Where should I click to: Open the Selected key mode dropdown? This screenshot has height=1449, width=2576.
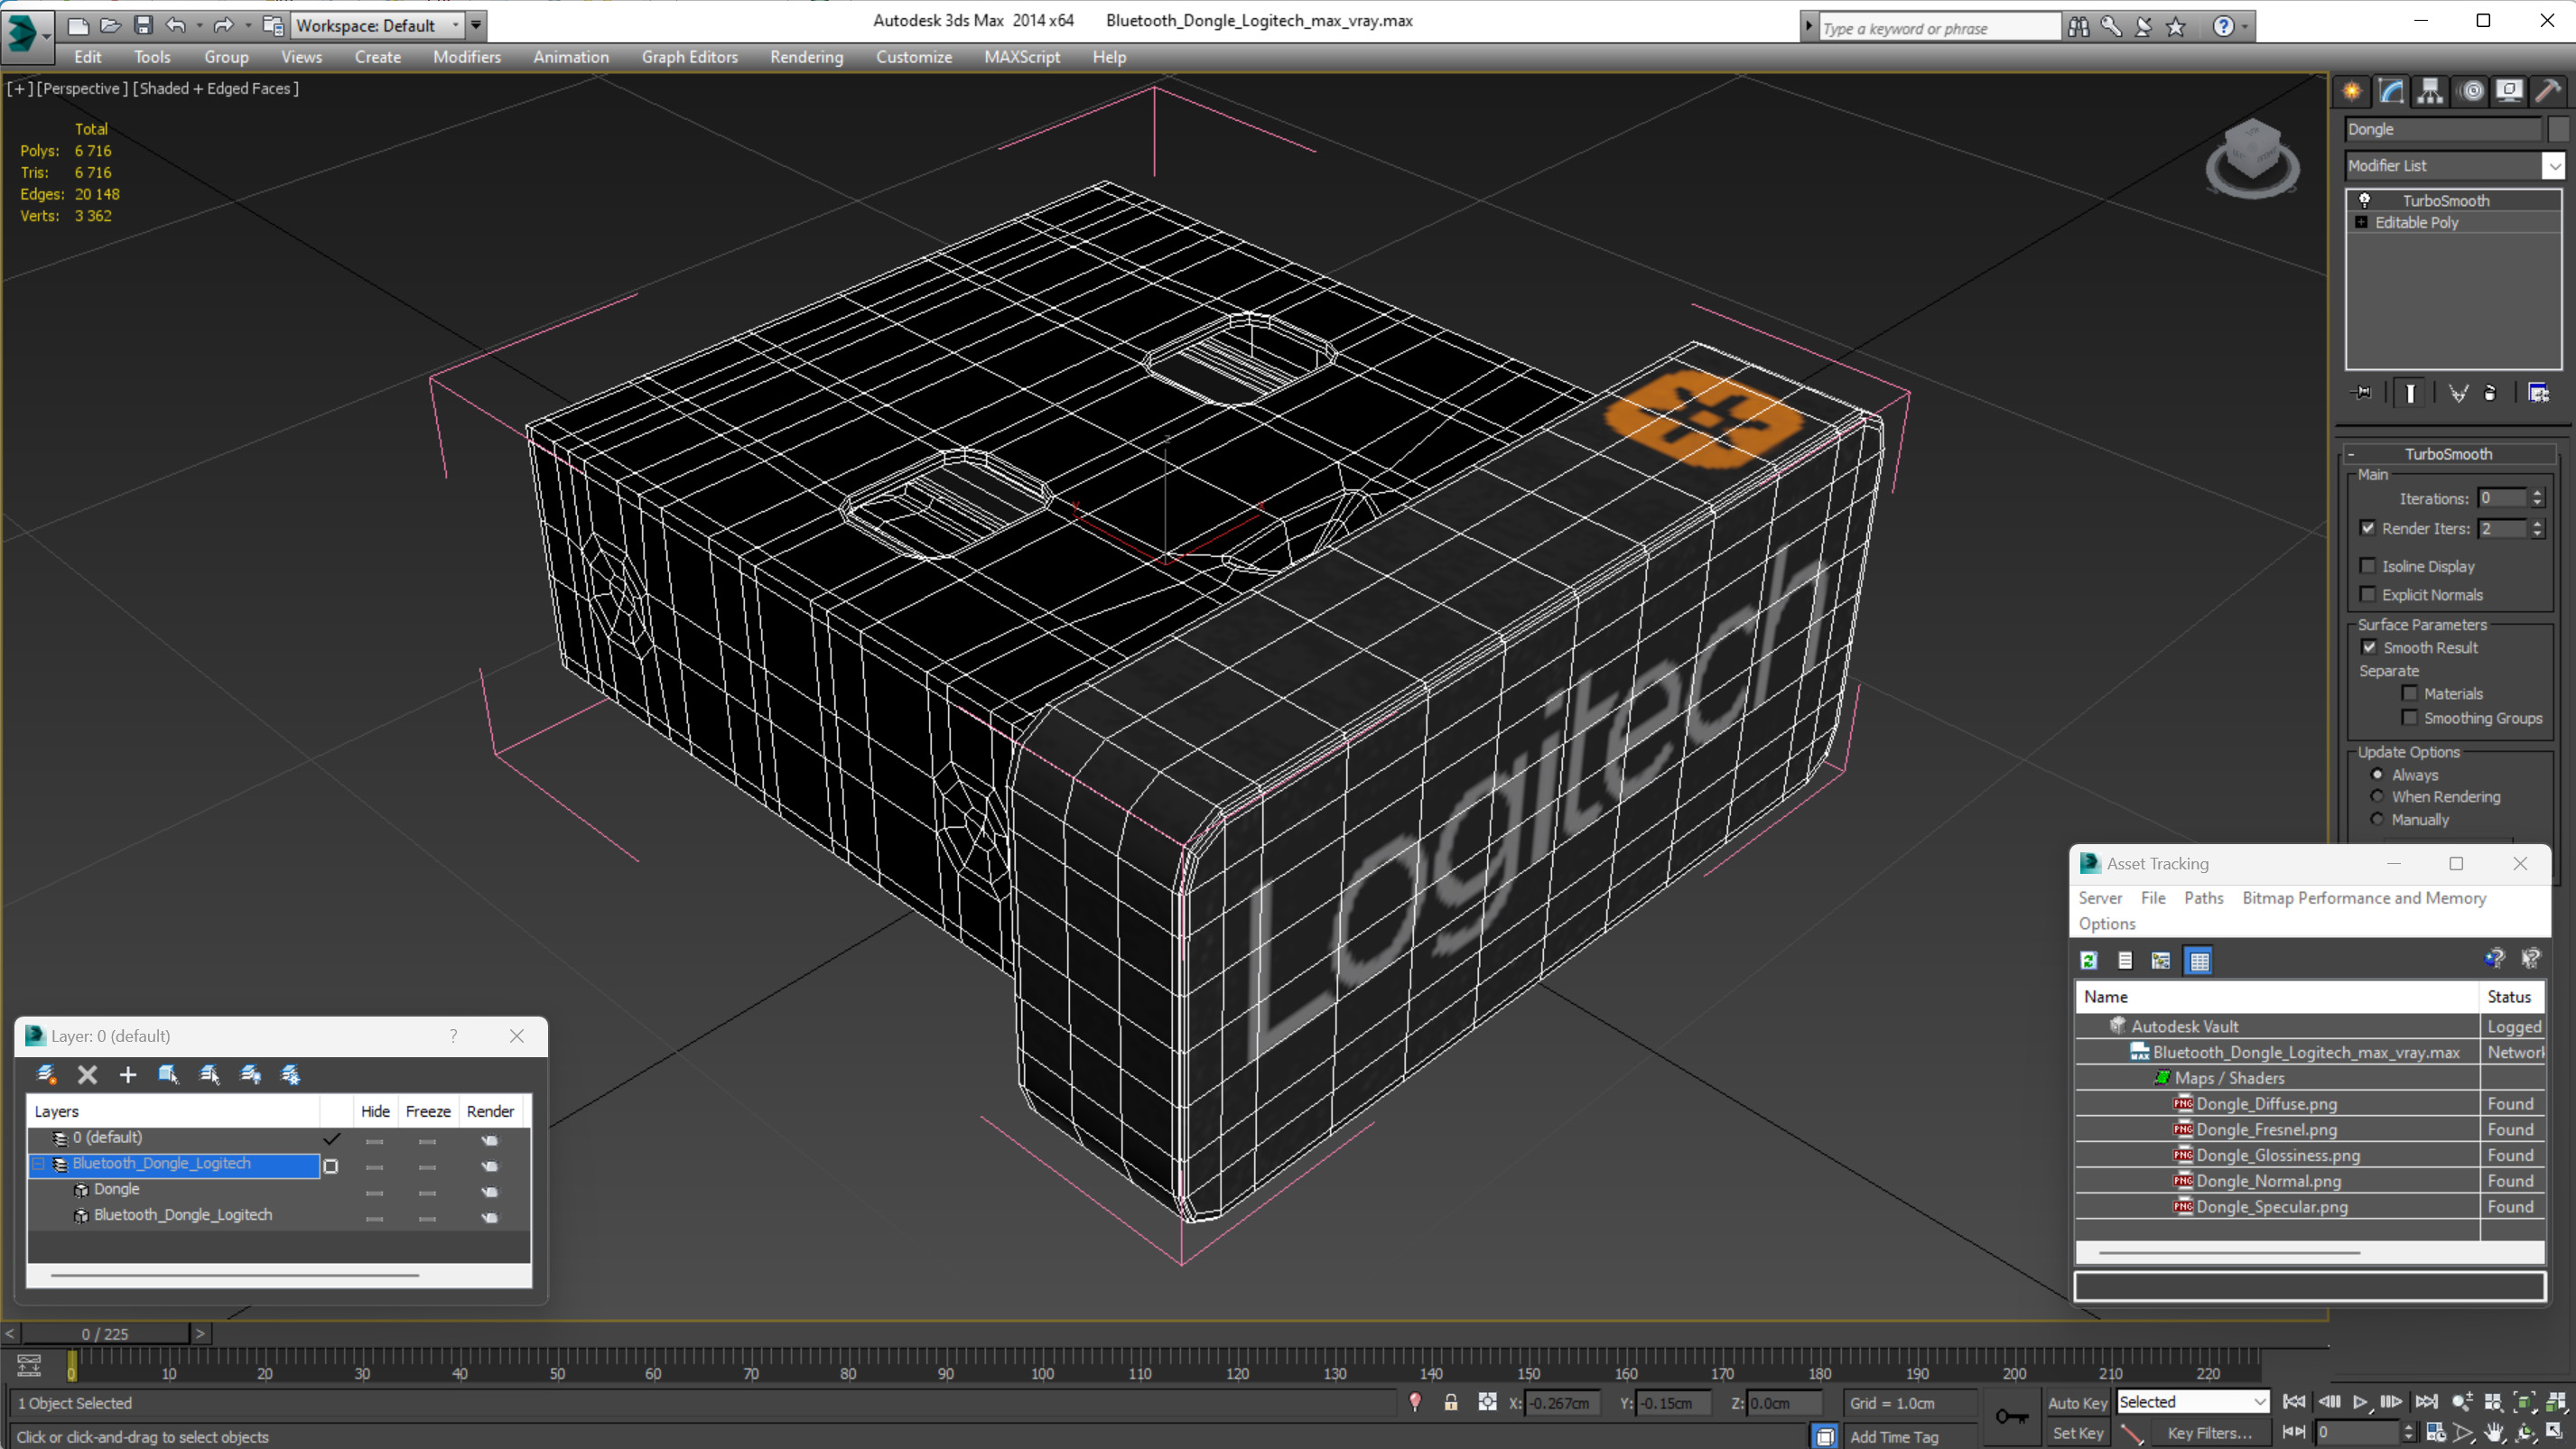point(2192,1402)
